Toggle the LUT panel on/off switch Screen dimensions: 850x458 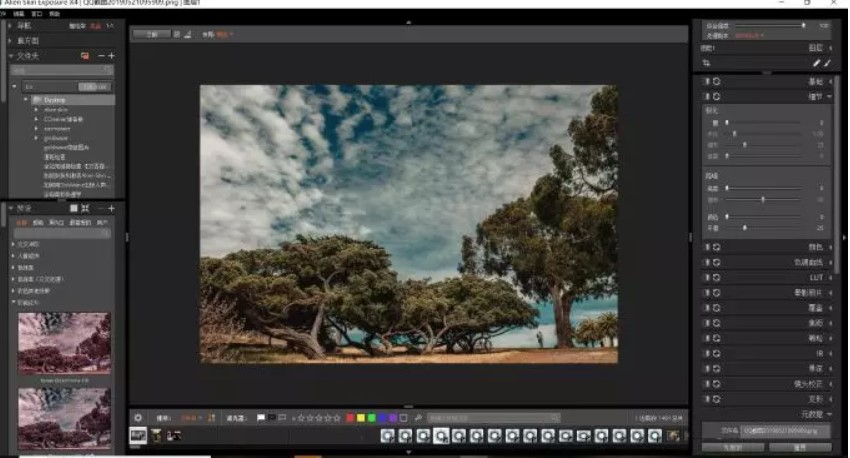pos(706,276)
